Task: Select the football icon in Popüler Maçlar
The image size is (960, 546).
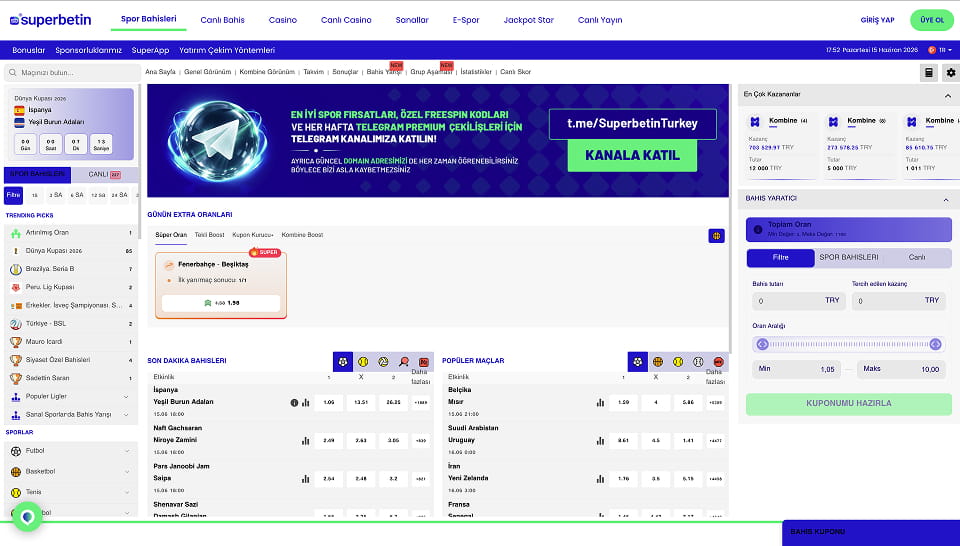Action: click(x=638, y=362)
